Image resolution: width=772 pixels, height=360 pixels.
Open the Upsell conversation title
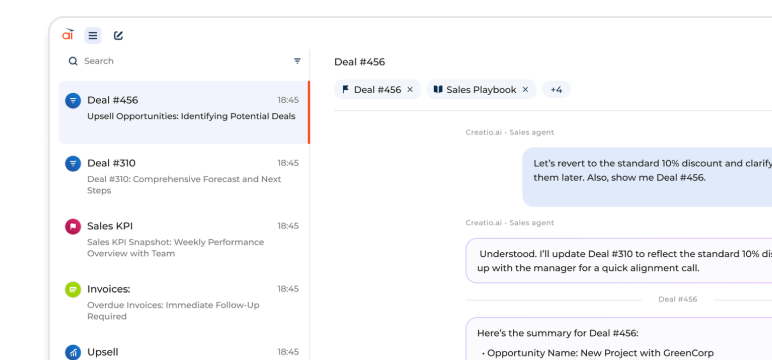tap(103, 352)
